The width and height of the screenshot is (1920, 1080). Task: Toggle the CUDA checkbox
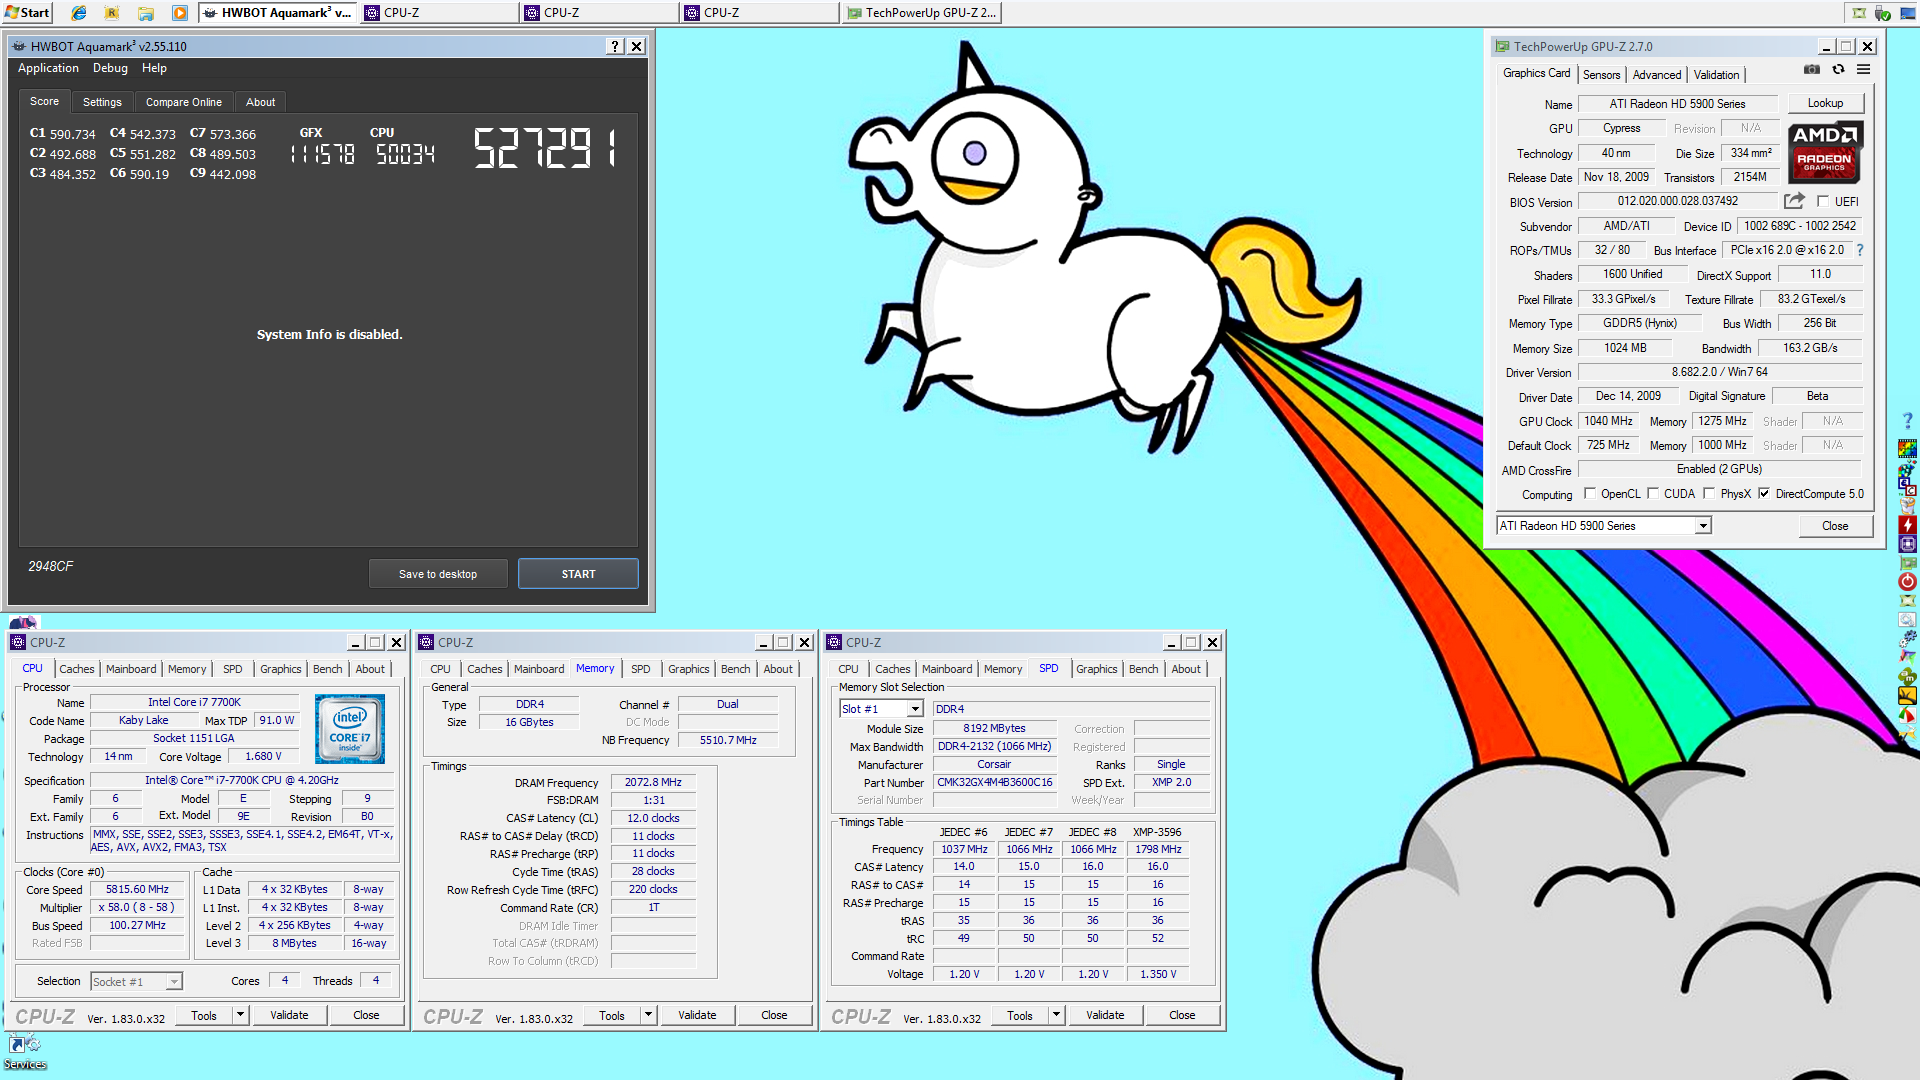pyautogui.click(x=1653, y=493)
